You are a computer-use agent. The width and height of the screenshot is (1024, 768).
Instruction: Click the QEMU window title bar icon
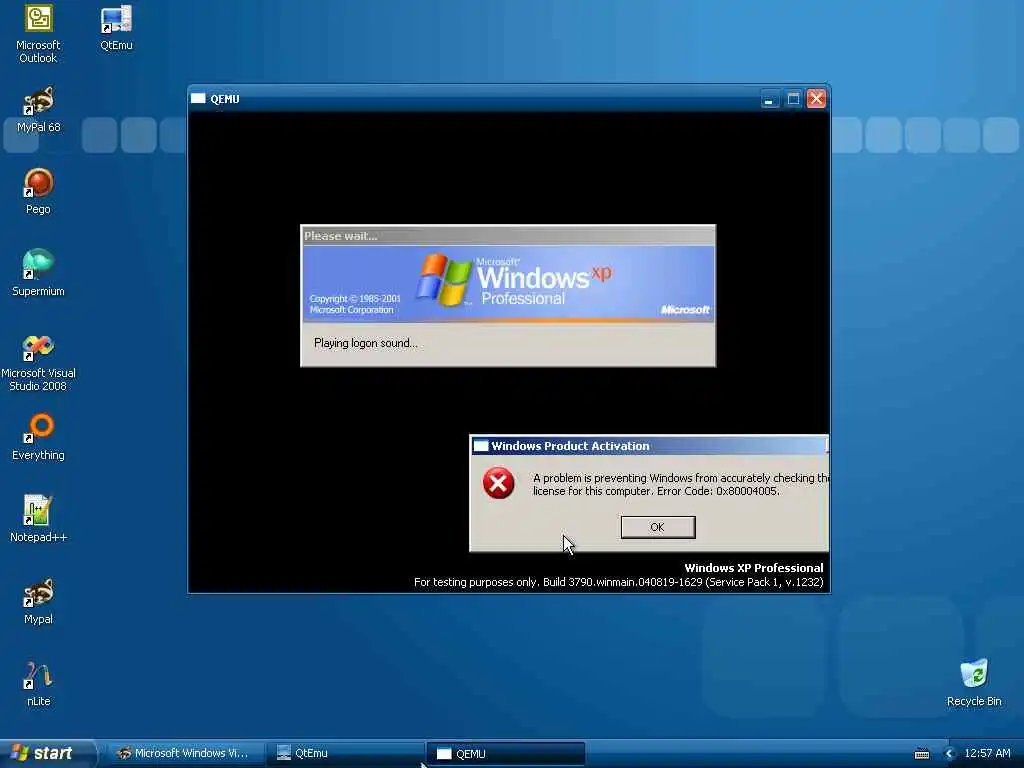coord(198,99)
